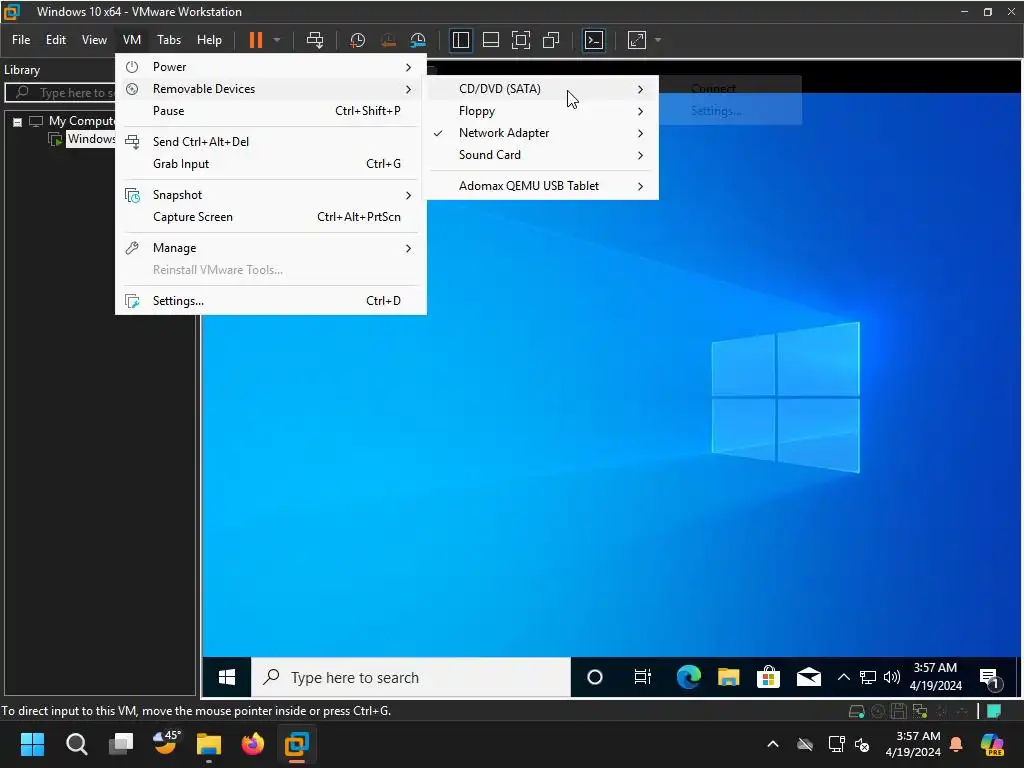This screenshot has width=1024, height=768.
Task: Take a snapshot with the toolbar clock-plus icon
Action: 357,40
